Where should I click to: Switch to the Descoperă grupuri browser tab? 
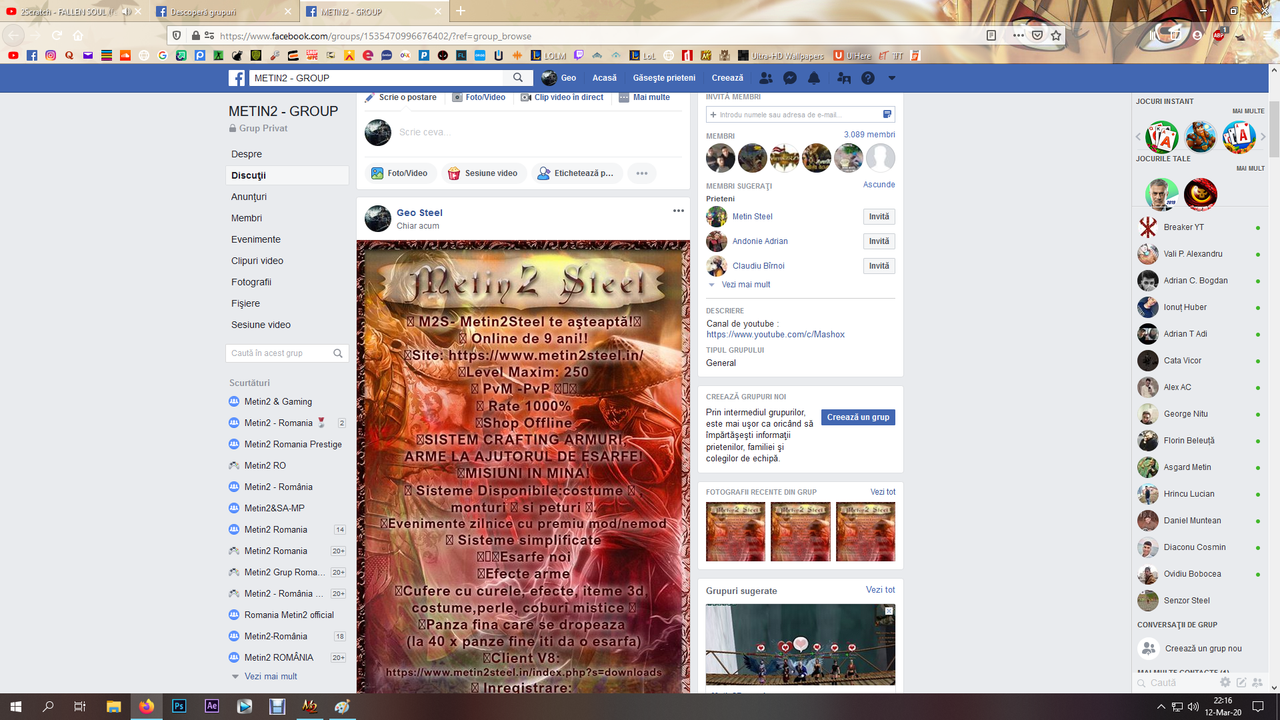[225, 11]
